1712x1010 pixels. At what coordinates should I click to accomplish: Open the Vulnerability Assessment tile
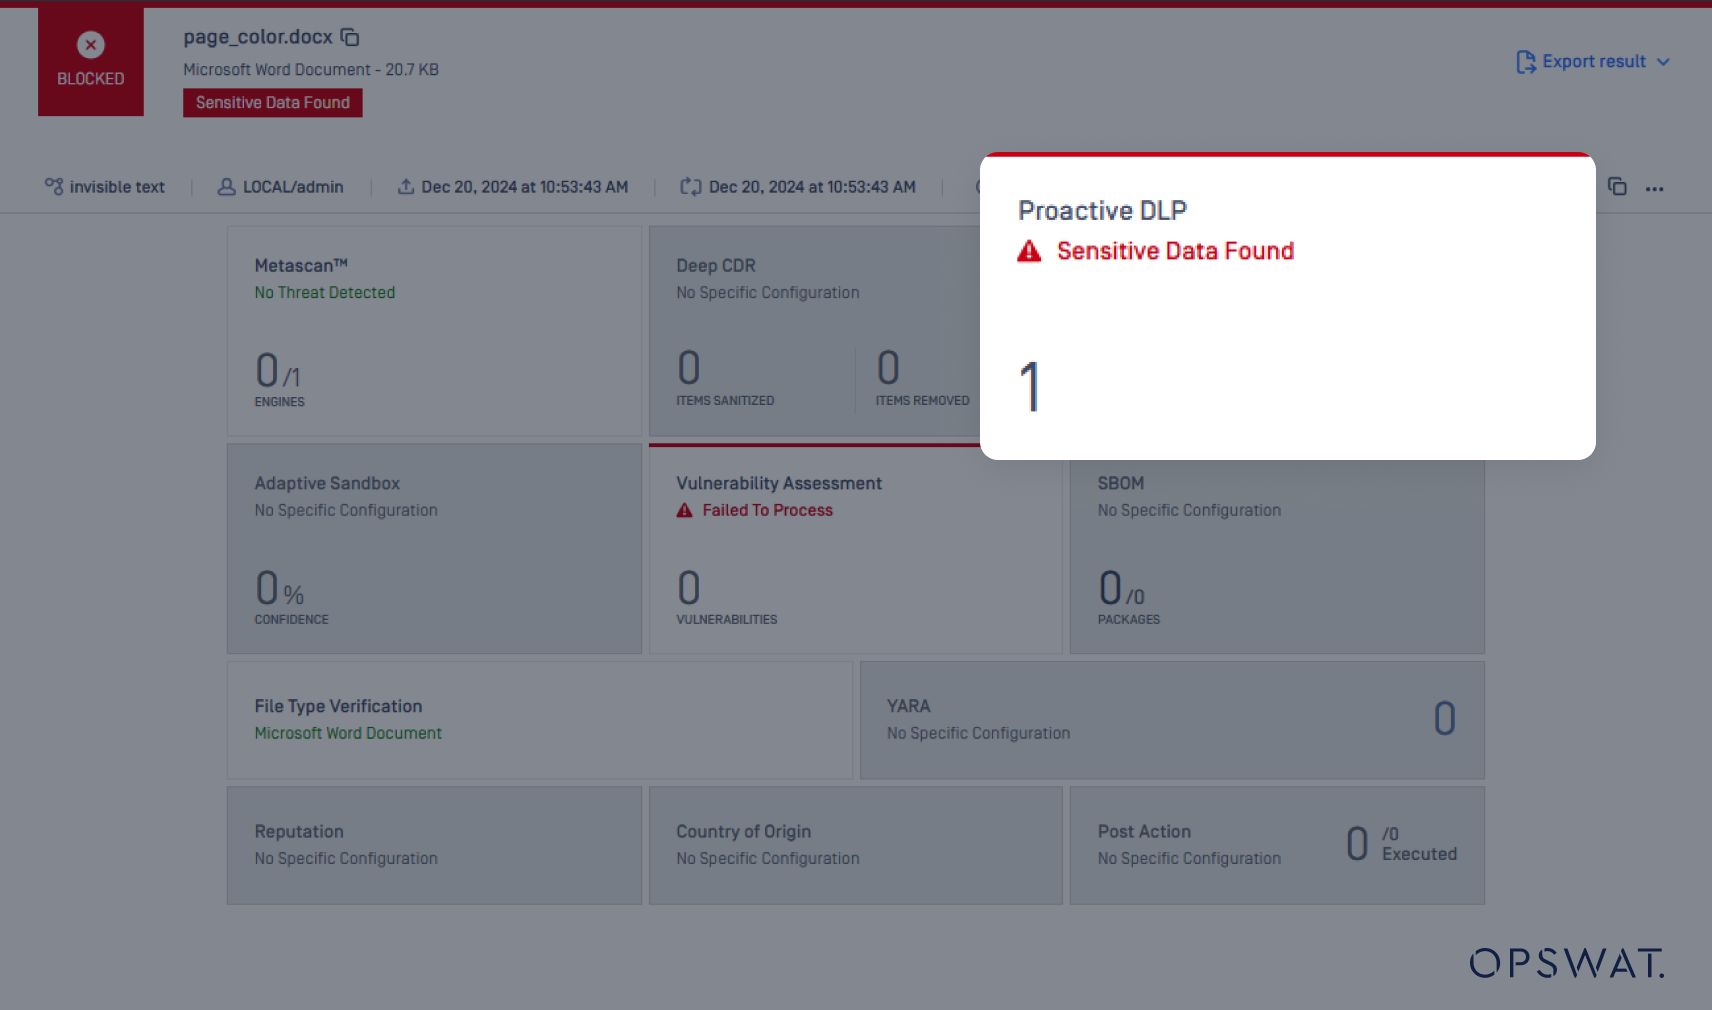(x=855, y=550)
